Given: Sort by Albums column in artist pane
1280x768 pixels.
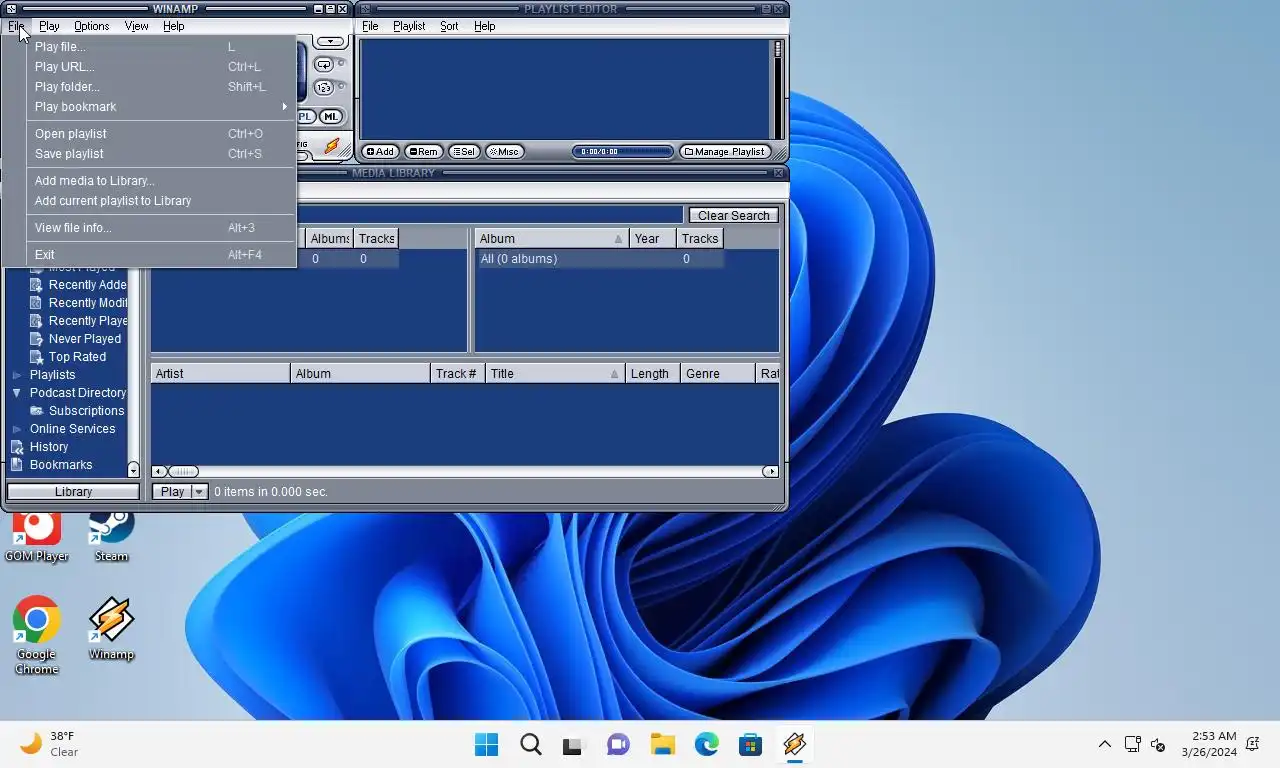Looking at the screenshot, I should pyautogui.click(x=329, y=238).
